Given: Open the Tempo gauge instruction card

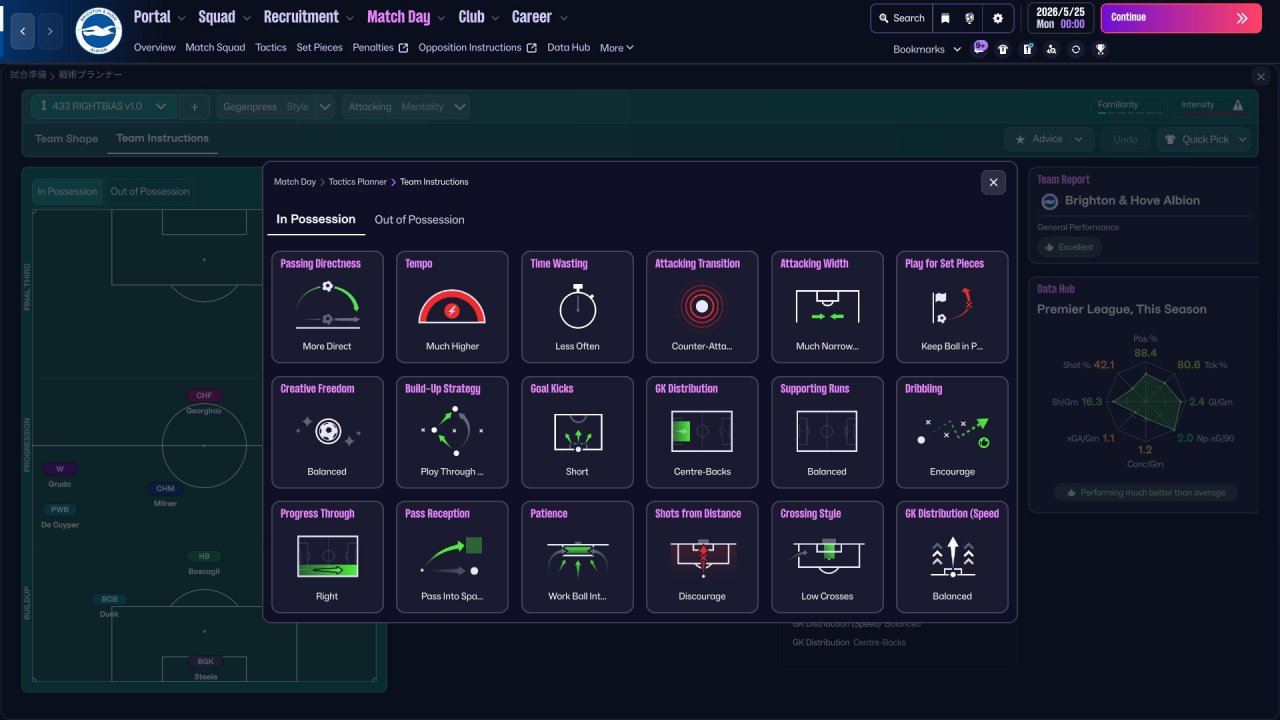Looking at the screenshot, I should click(x=452, y=307).
